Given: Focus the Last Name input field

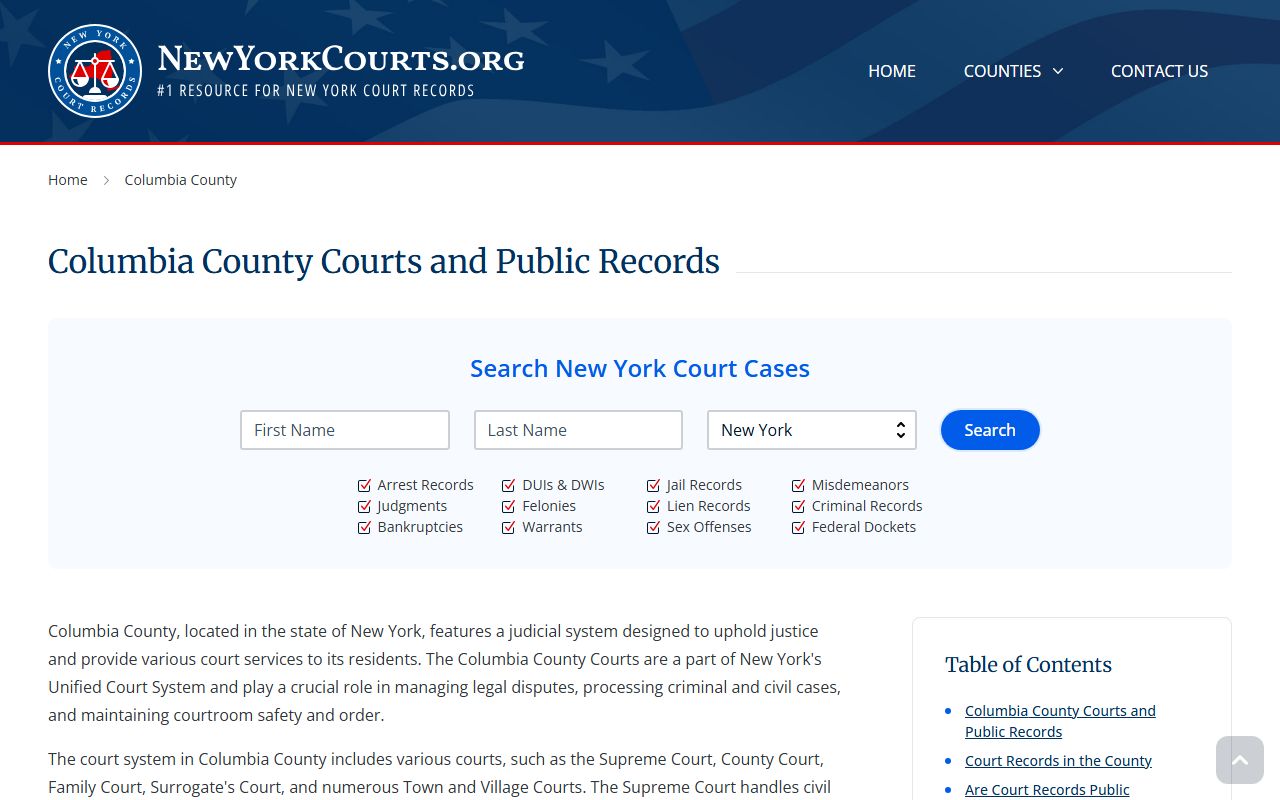Looking at the screenshot, I should point(578,430).
